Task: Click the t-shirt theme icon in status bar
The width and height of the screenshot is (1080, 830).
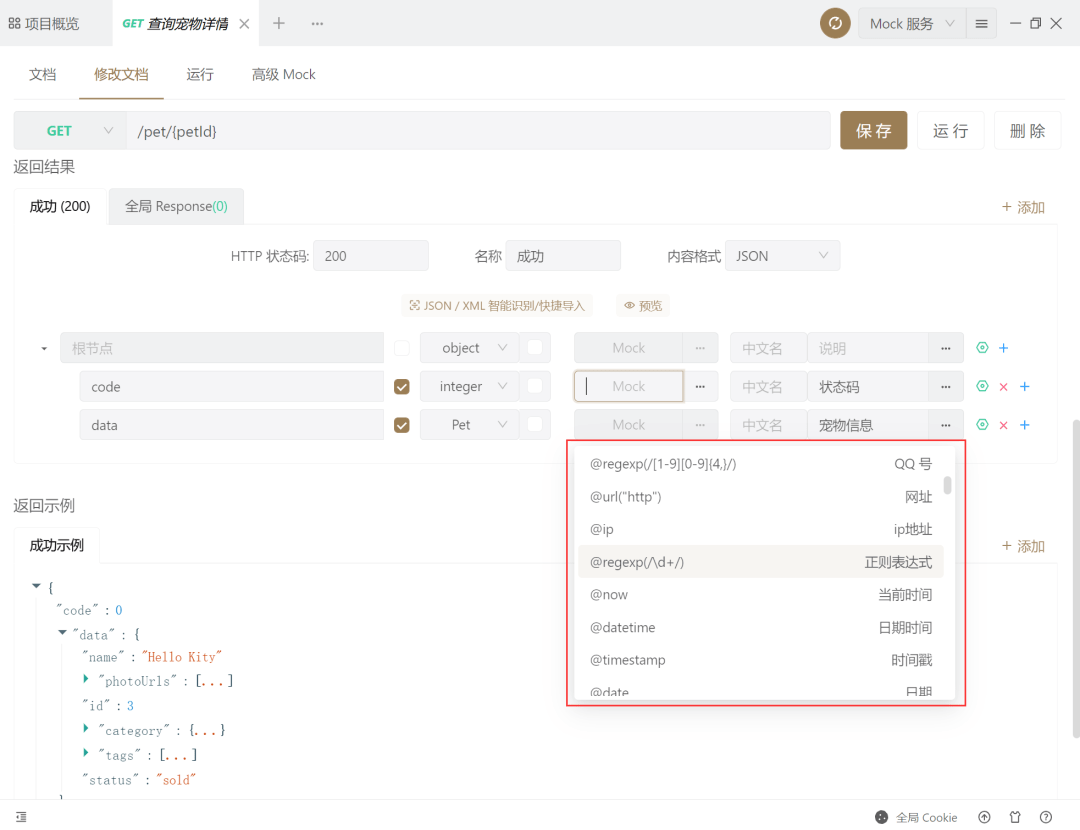Action: (1014, 817)
